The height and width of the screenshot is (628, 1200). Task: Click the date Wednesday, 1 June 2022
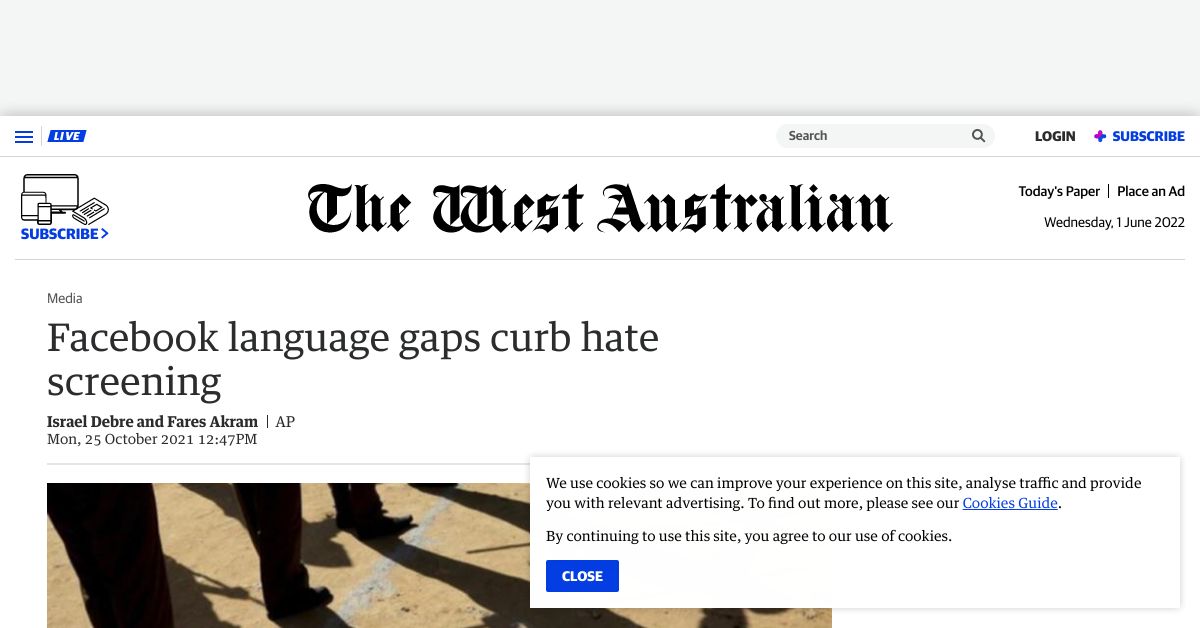pyautogui.click(x=1114, y=222)
